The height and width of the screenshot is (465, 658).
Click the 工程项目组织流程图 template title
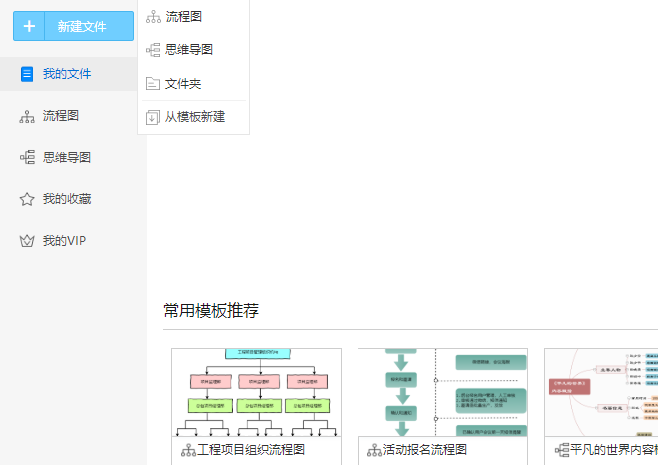tap(251, 450)
